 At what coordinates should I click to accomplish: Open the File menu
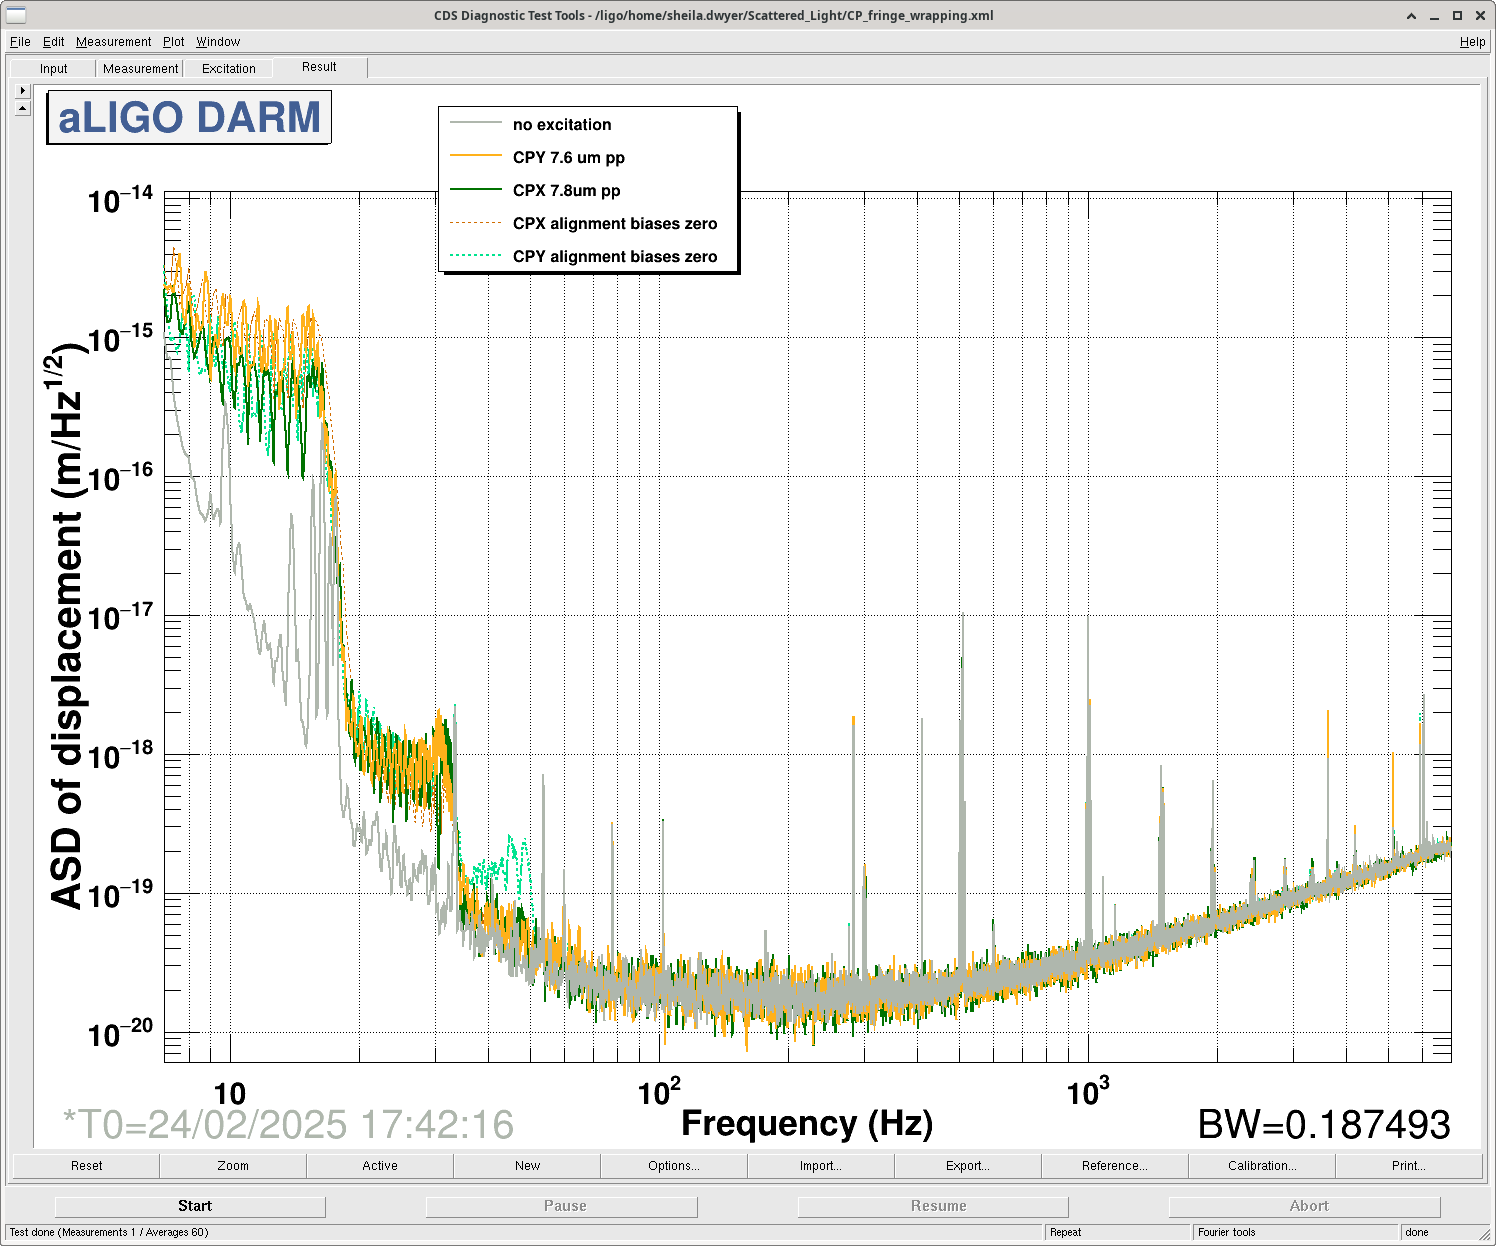20,42
